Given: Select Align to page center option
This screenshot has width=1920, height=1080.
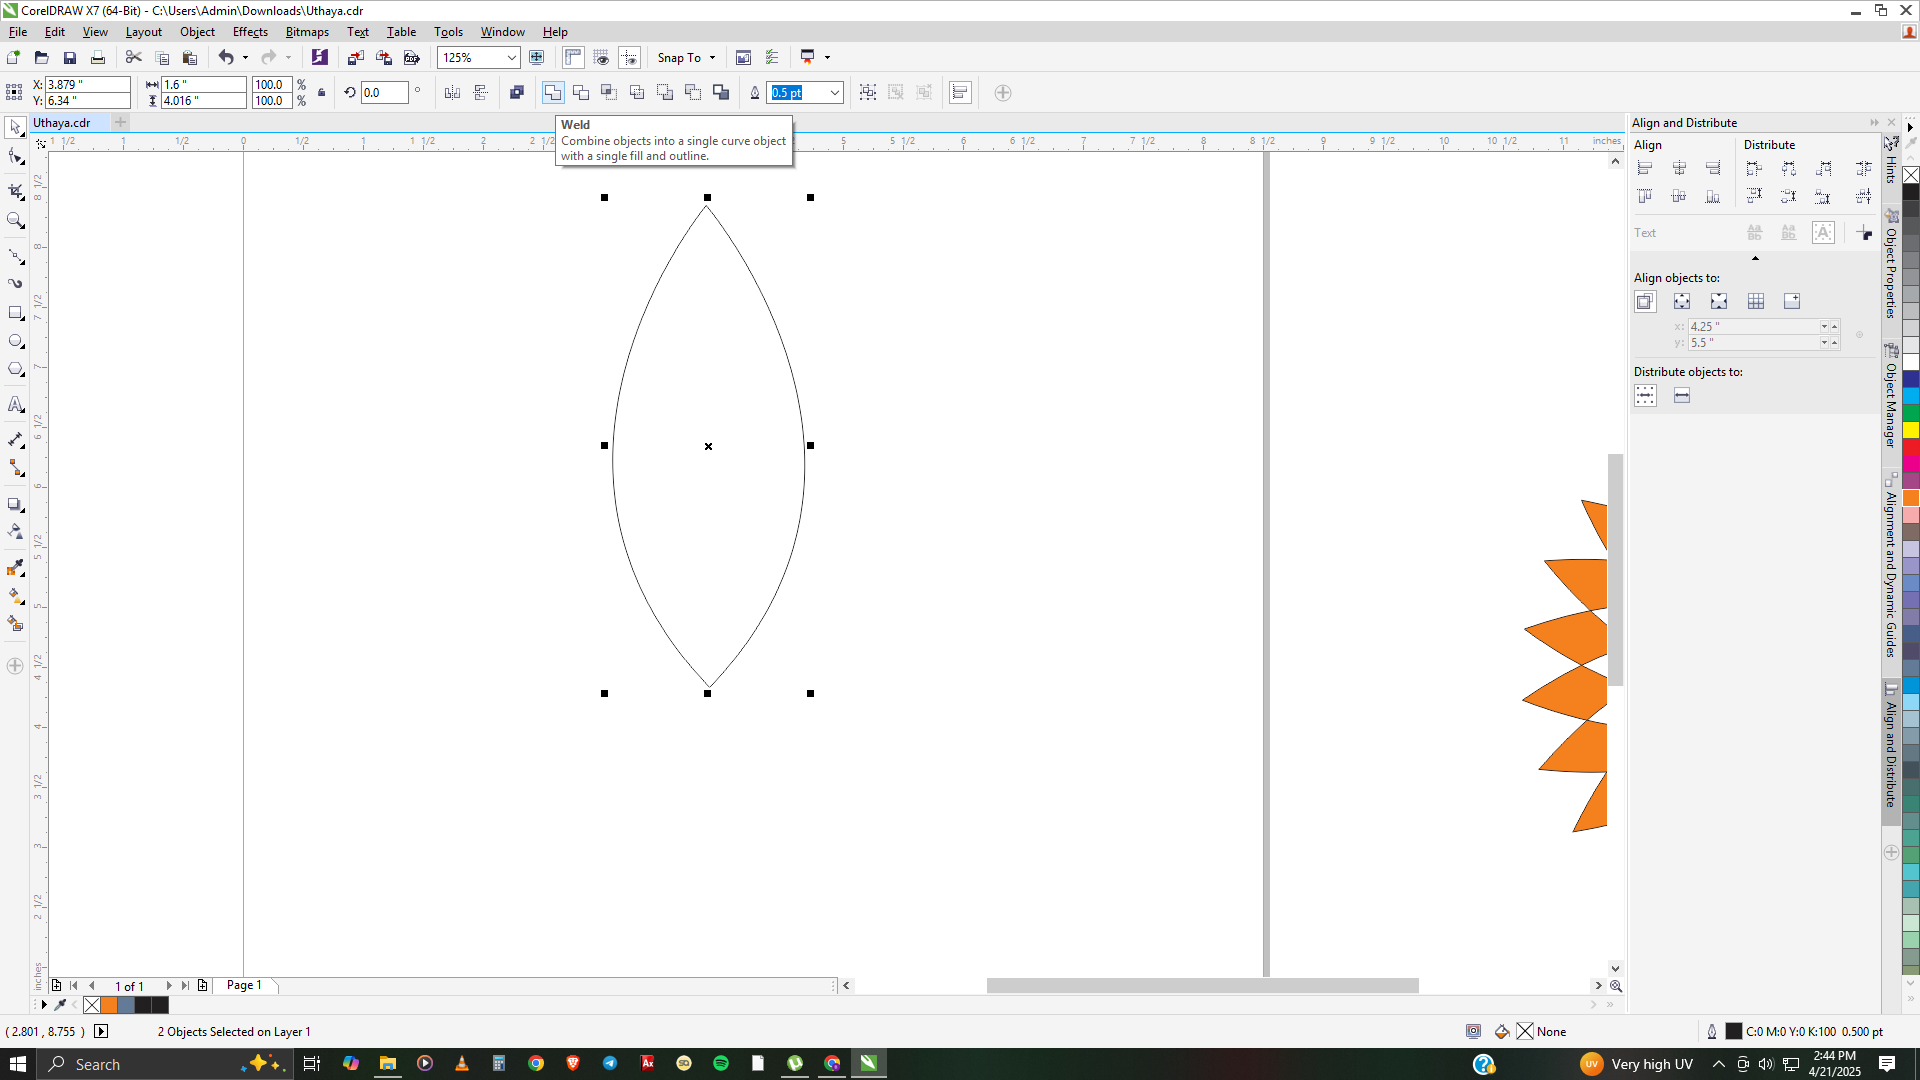Looking at the screenshot, I should click(x=1719, y=301).
